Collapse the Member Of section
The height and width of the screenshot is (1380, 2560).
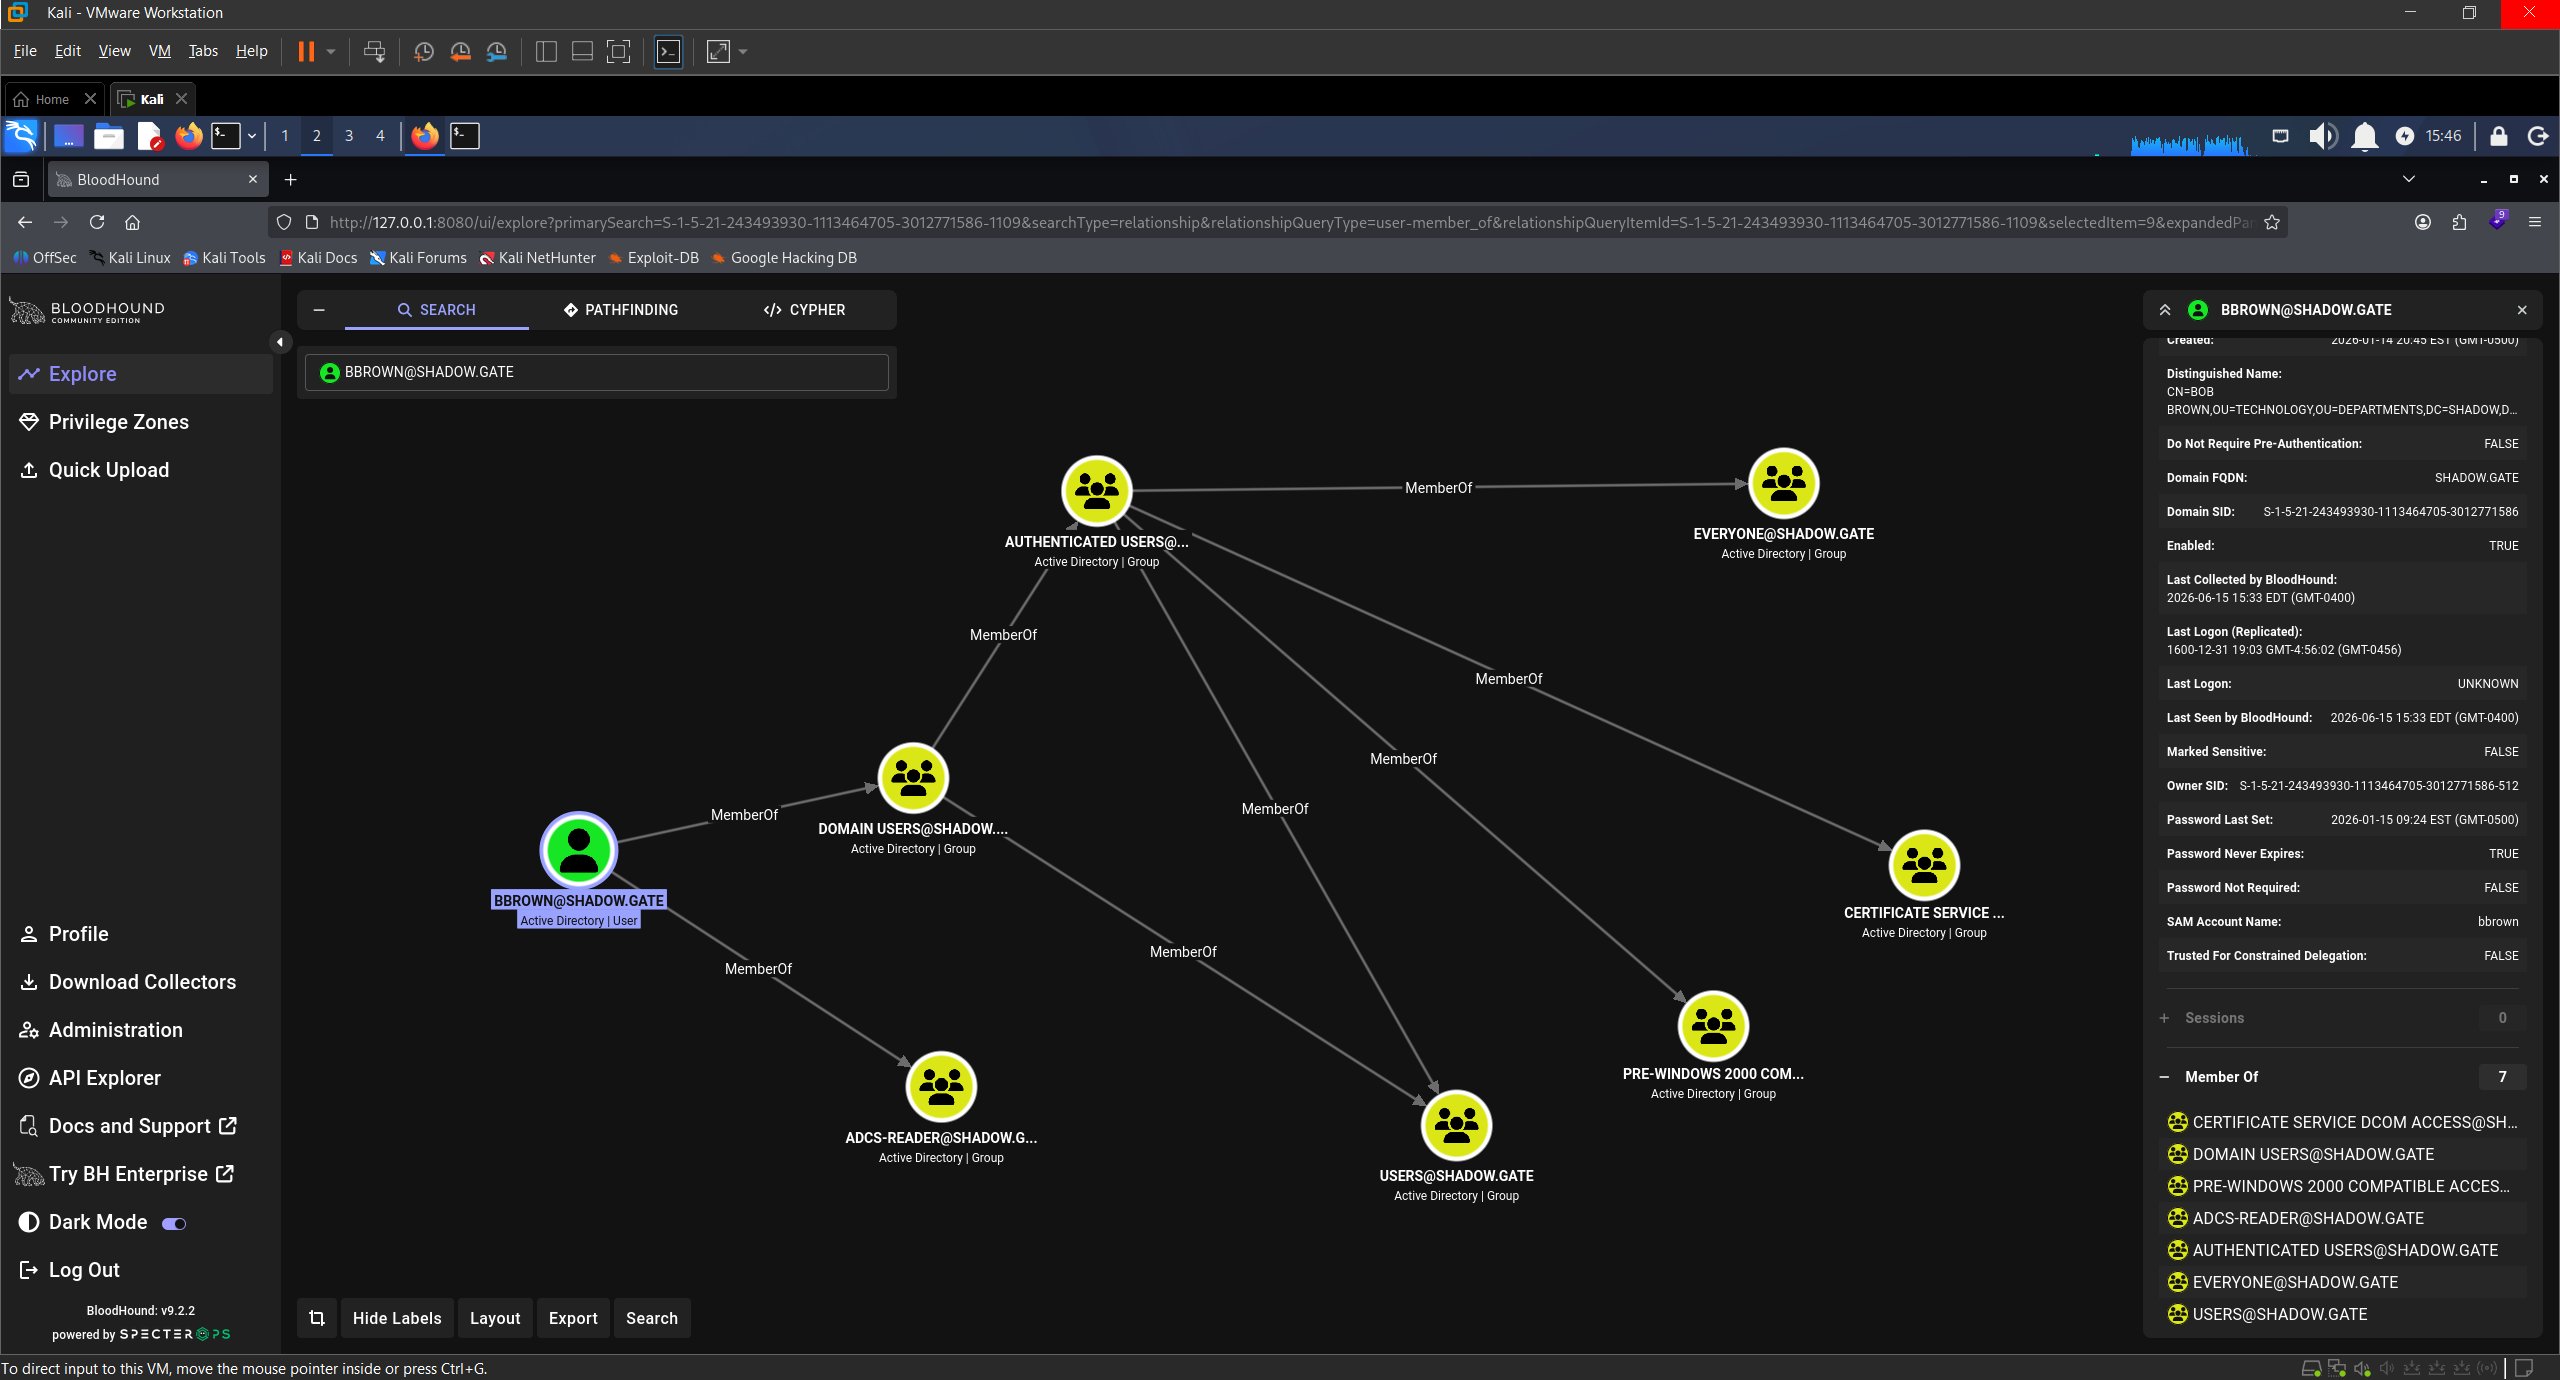point(2164,1077)
